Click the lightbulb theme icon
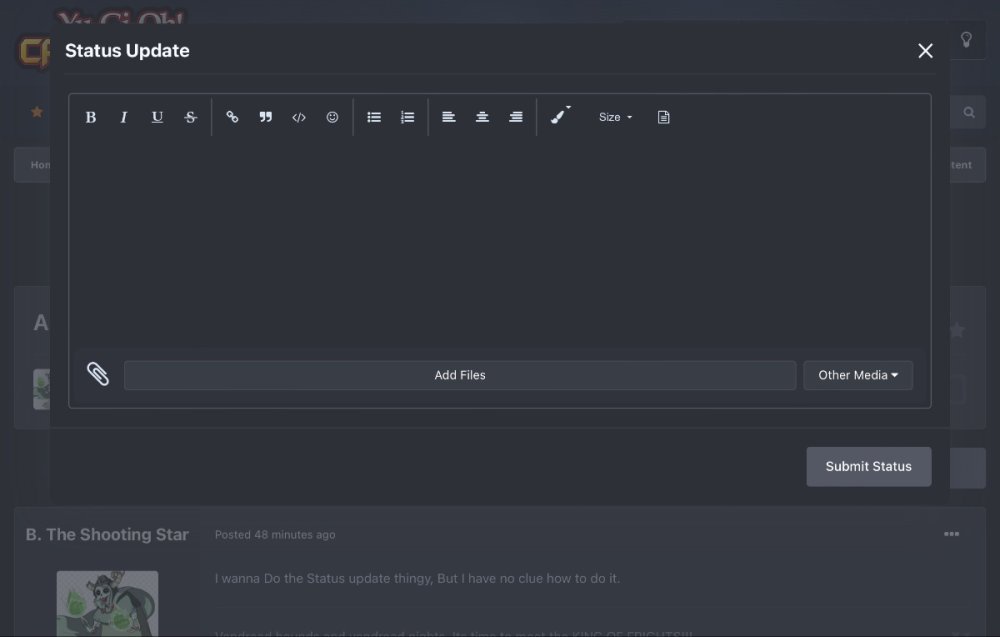The width and height of the screenshot is (1000, 637). pos(966,40)
